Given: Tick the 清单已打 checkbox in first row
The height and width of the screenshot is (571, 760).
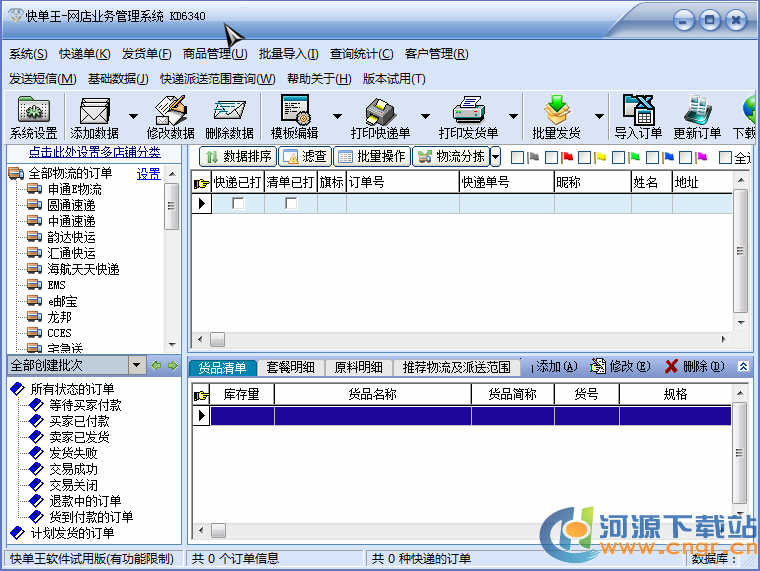Looking at the screenshot, I should (291, 203).
